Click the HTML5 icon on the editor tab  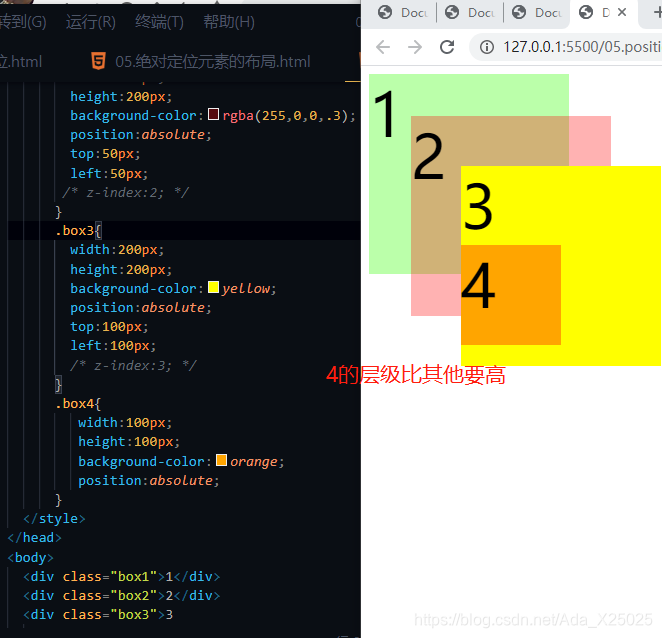click(98, 61)
